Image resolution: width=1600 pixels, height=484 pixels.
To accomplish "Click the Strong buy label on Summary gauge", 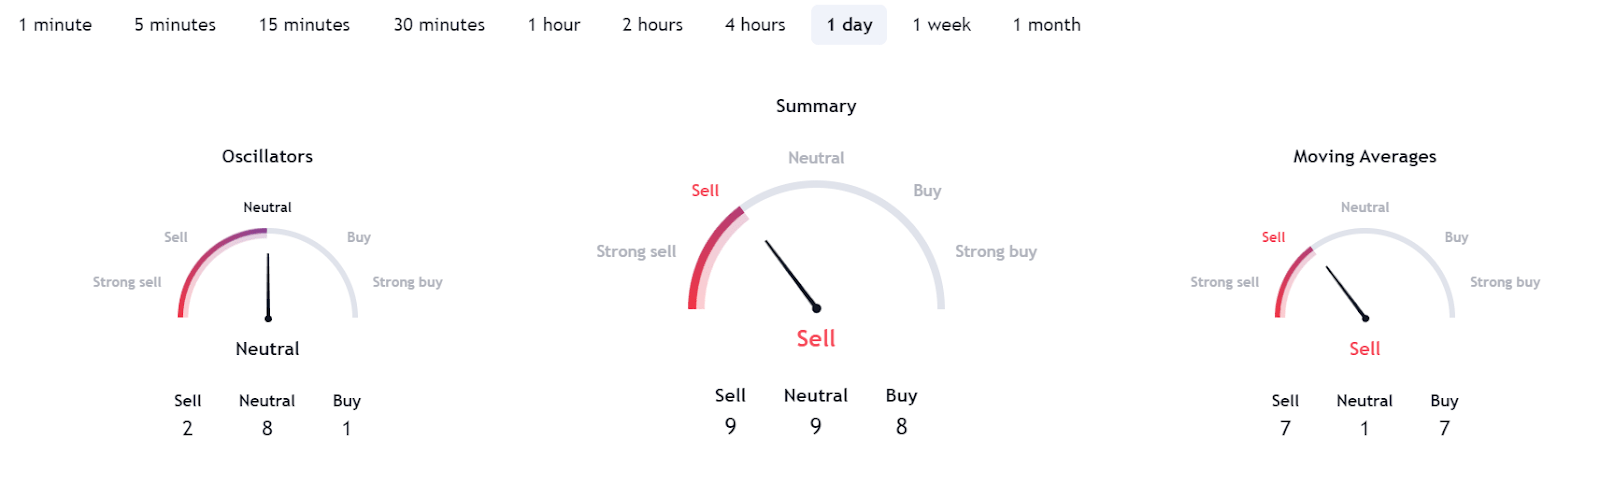I will 996,252.
